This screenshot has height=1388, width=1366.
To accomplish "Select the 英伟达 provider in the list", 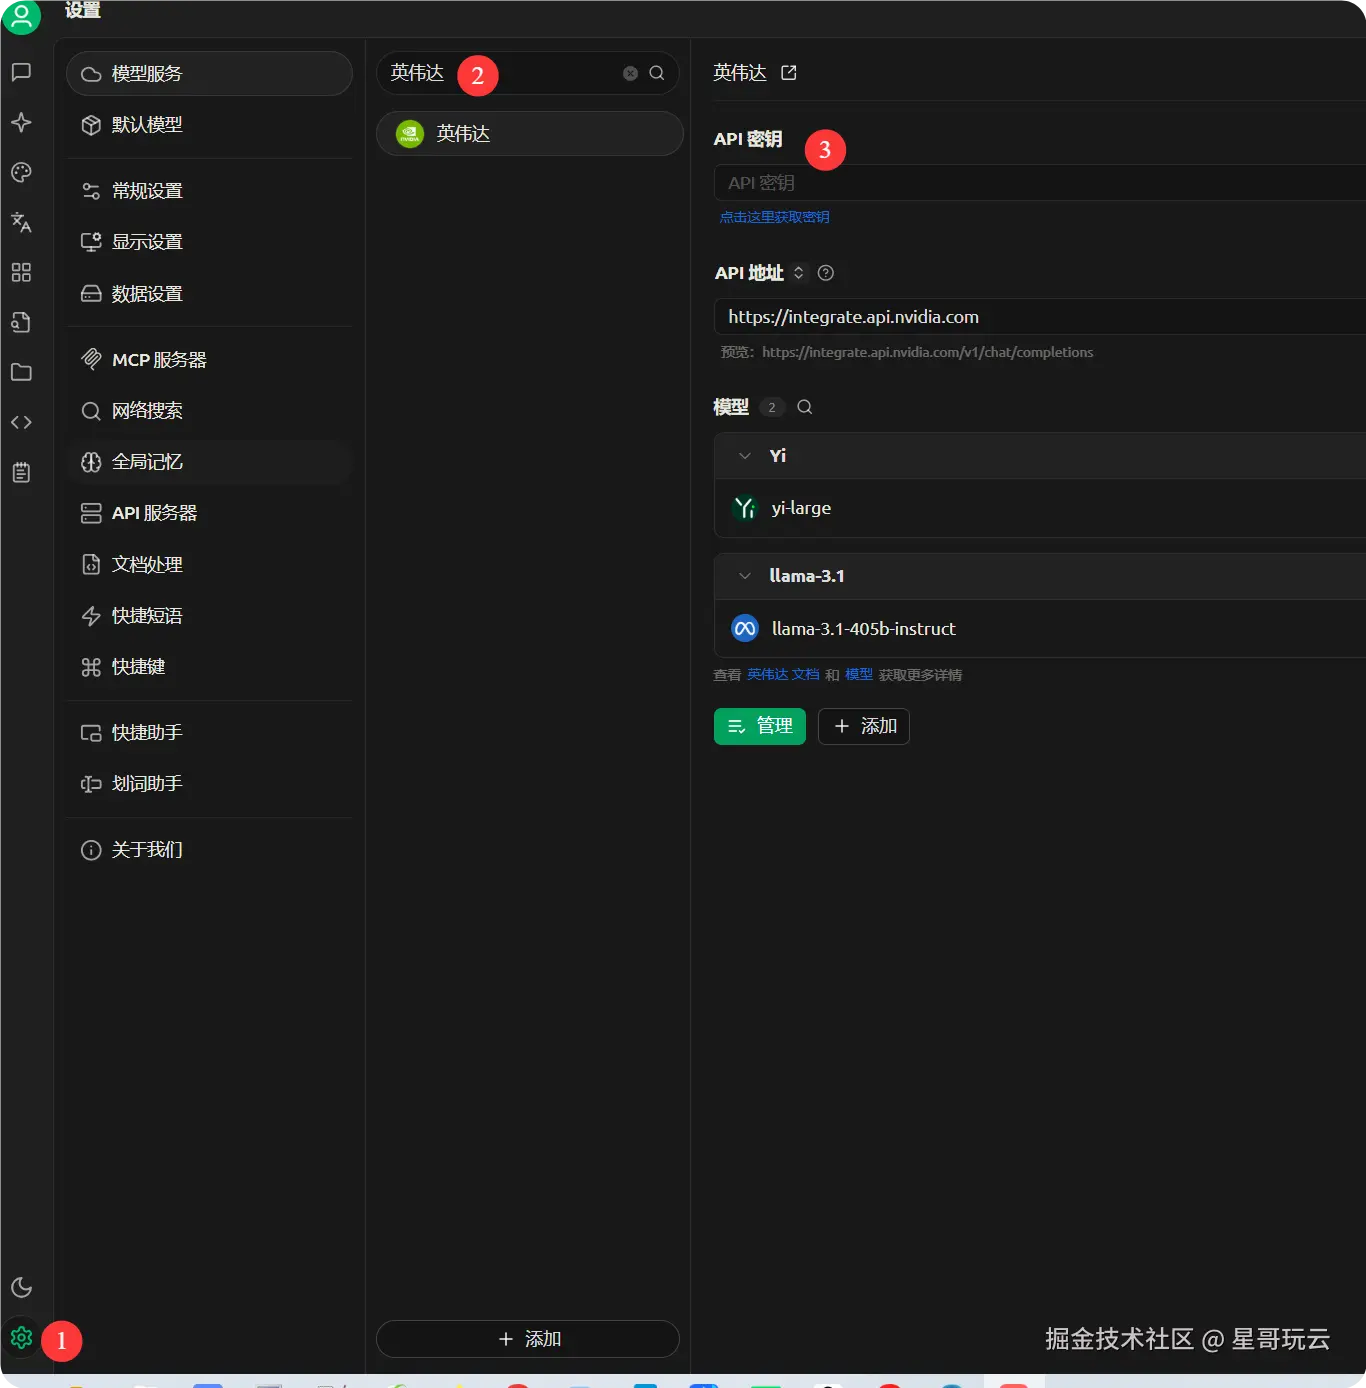I will coord(530,134).
